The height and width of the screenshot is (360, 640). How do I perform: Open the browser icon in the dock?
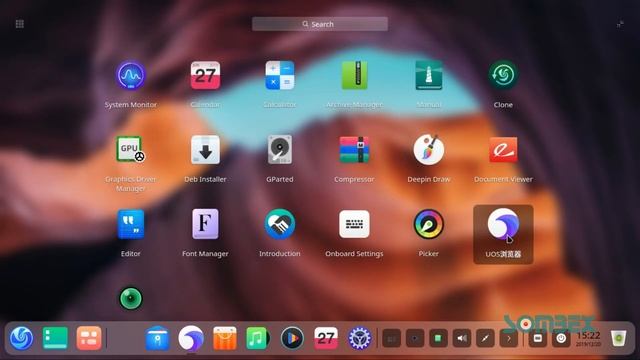[x=191, y=338]
